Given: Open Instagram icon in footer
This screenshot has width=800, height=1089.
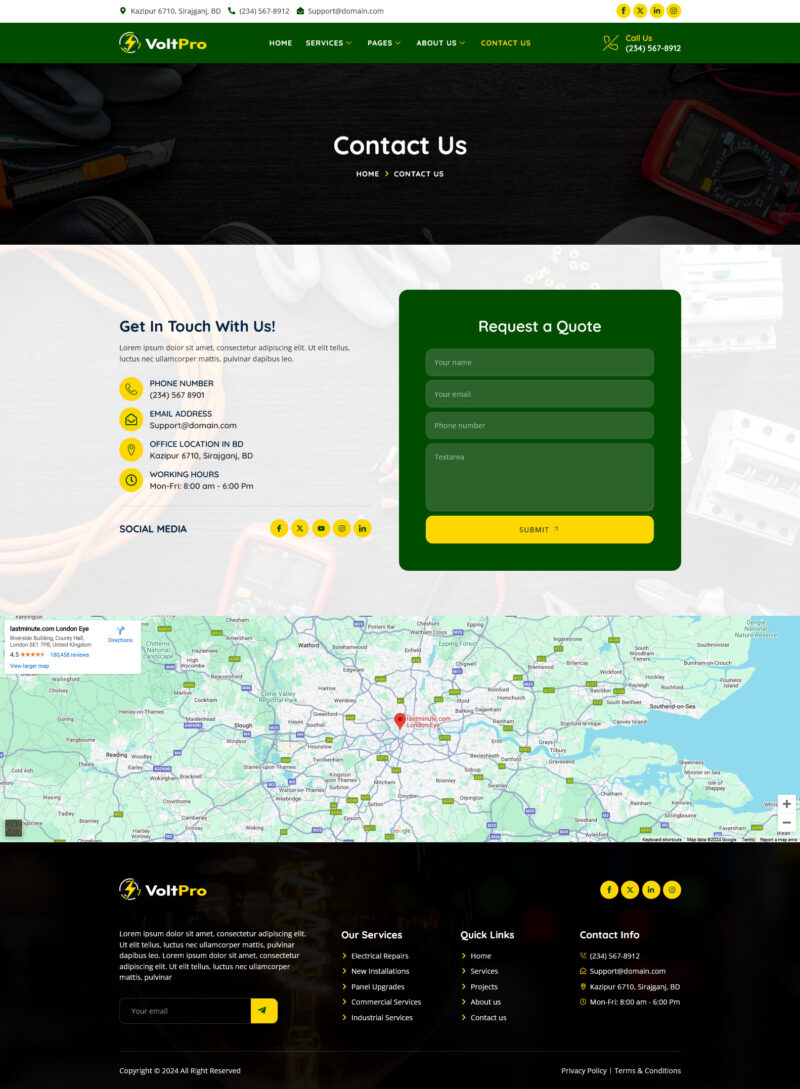Looking at the screenshot, I should [x=672, y=890].
